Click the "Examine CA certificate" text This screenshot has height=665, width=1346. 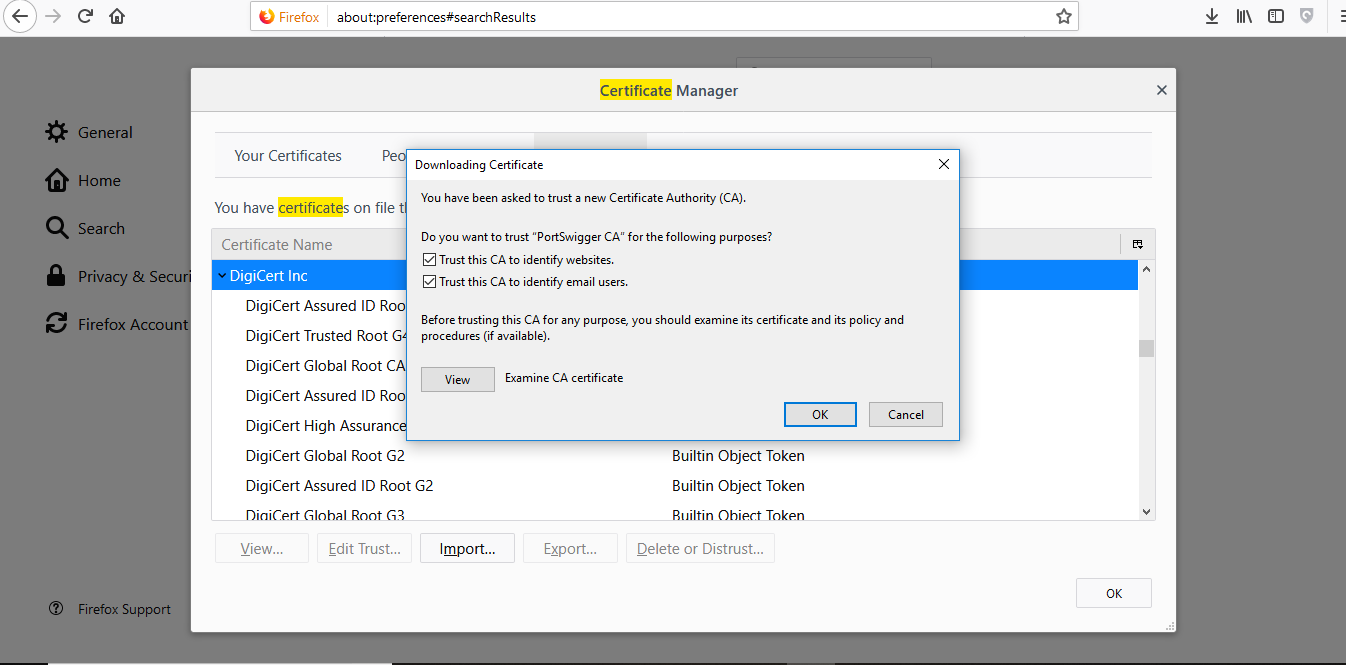click(564, 378)
